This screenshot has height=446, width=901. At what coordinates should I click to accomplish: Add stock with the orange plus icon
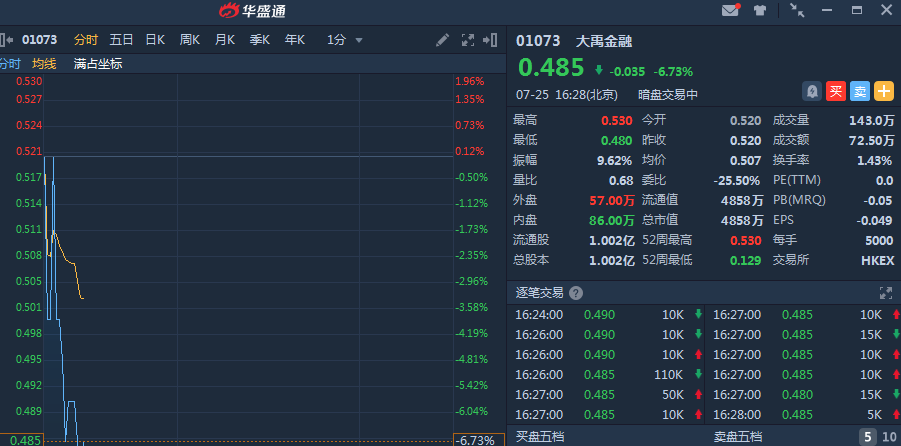coord(884,91)
